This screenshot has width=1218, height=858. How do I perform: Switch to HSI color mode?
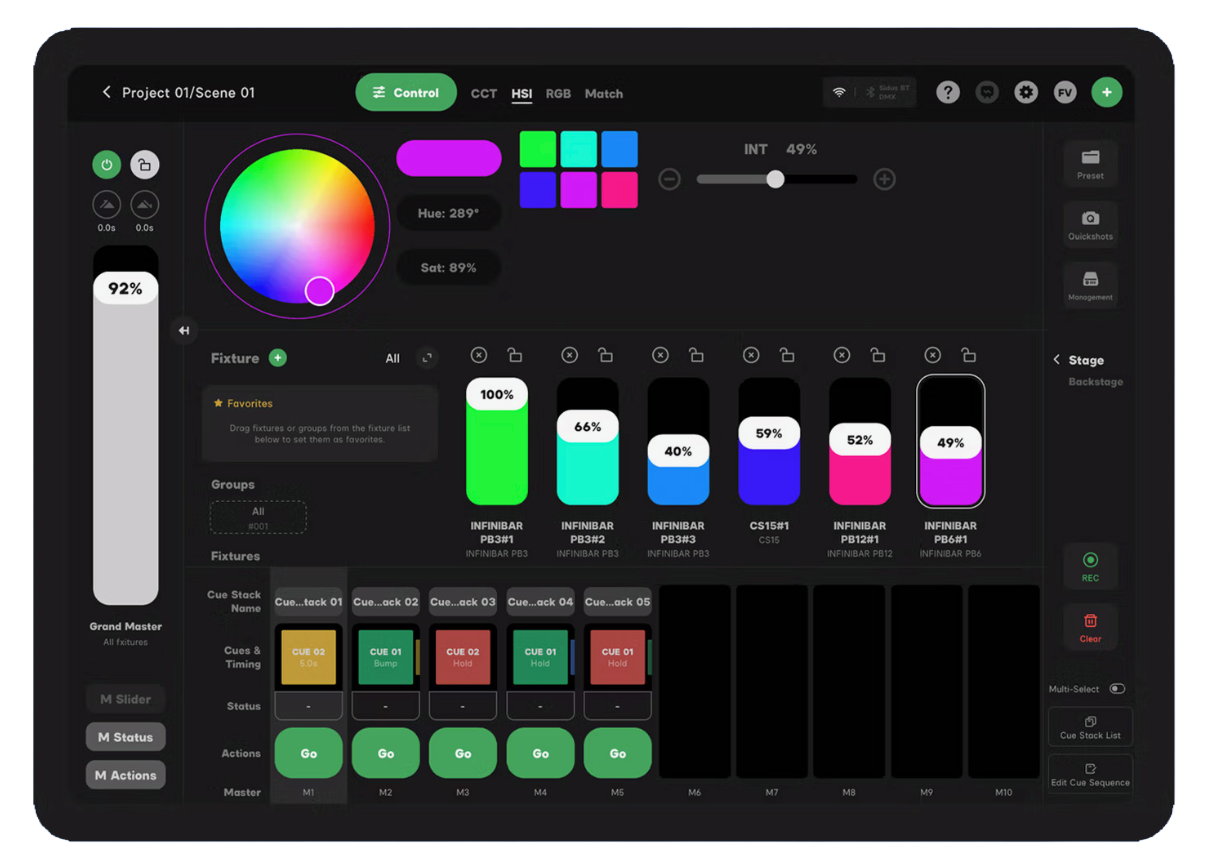[522, 94]
